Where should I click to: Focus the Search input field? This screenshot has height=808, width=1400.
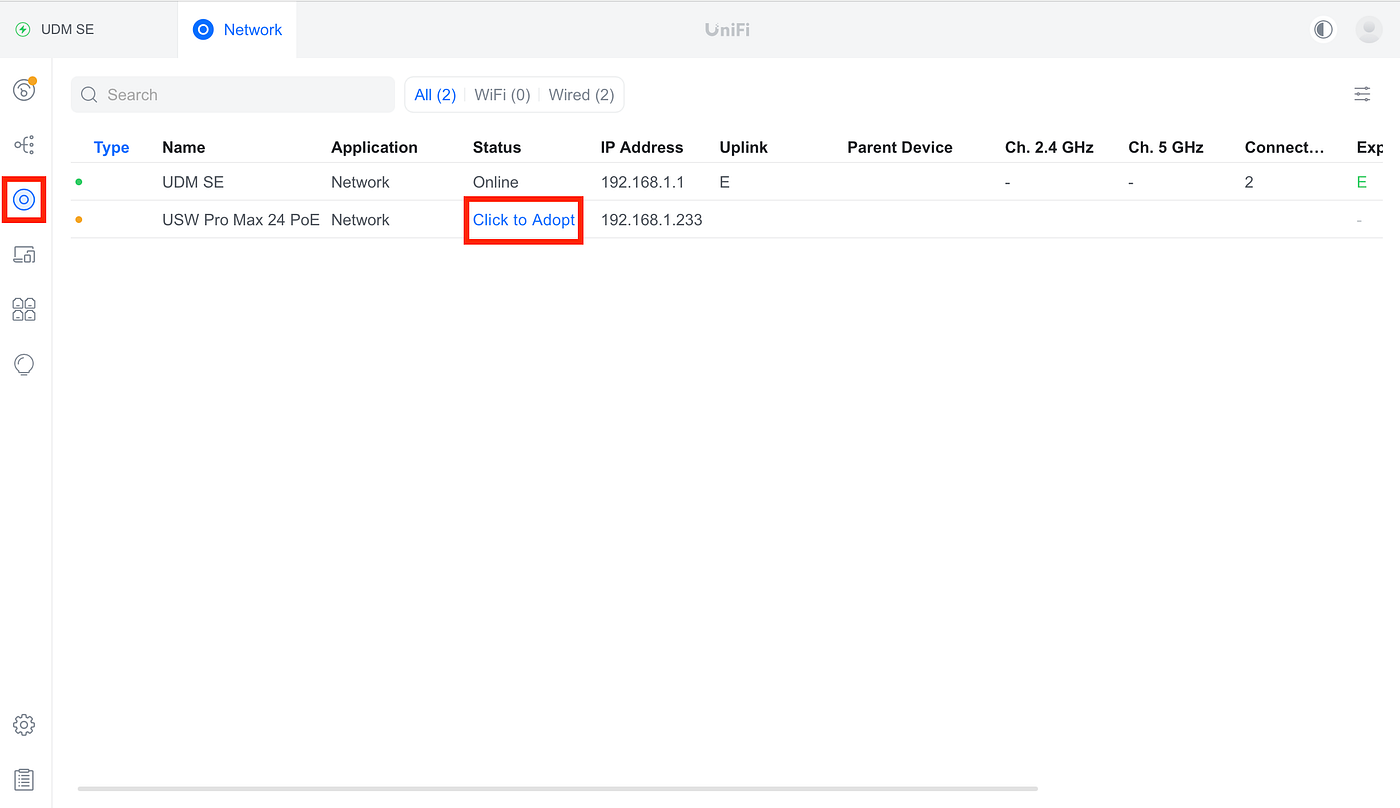(x=233, y=95)
